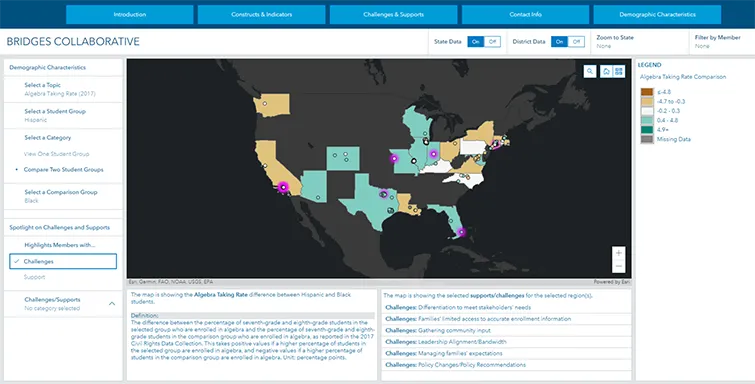Open the Select a Topic dropdown
The width and height of the screenshot is (755, 384).
click(63, 89)
